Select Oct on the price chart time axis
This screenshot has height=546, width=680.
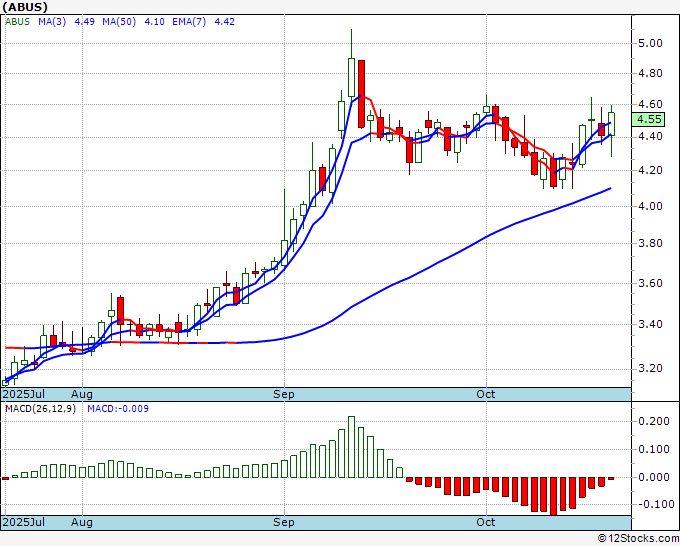pos(486,394)
